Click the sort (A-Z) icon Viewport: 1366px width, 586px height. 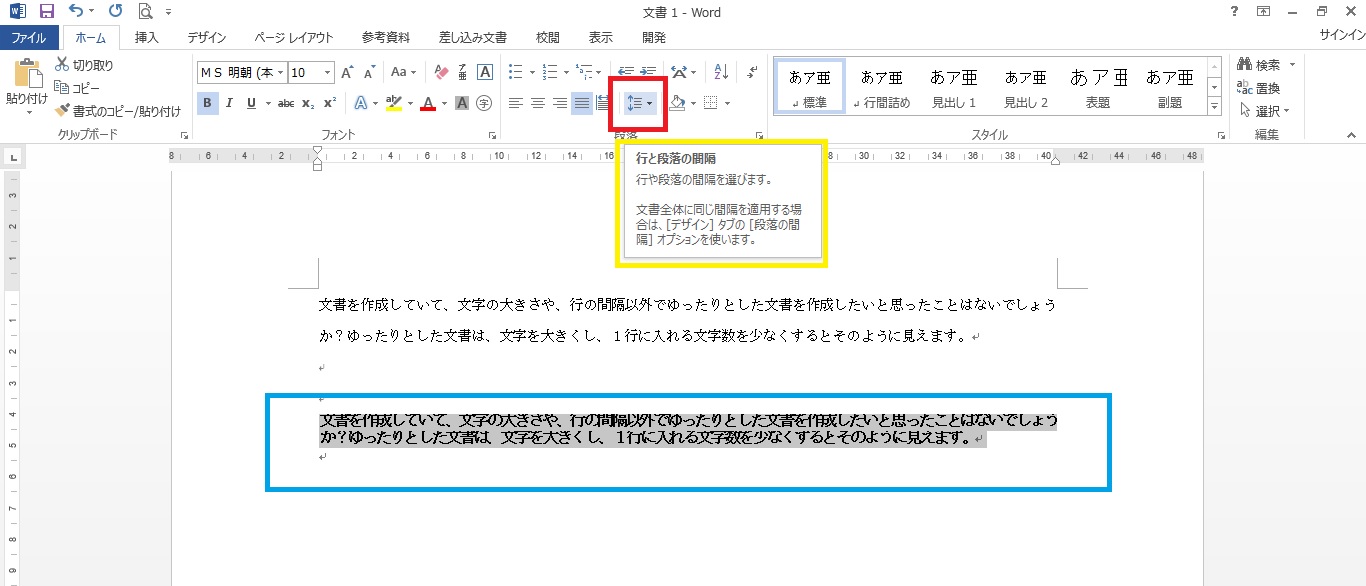(721, 72)
